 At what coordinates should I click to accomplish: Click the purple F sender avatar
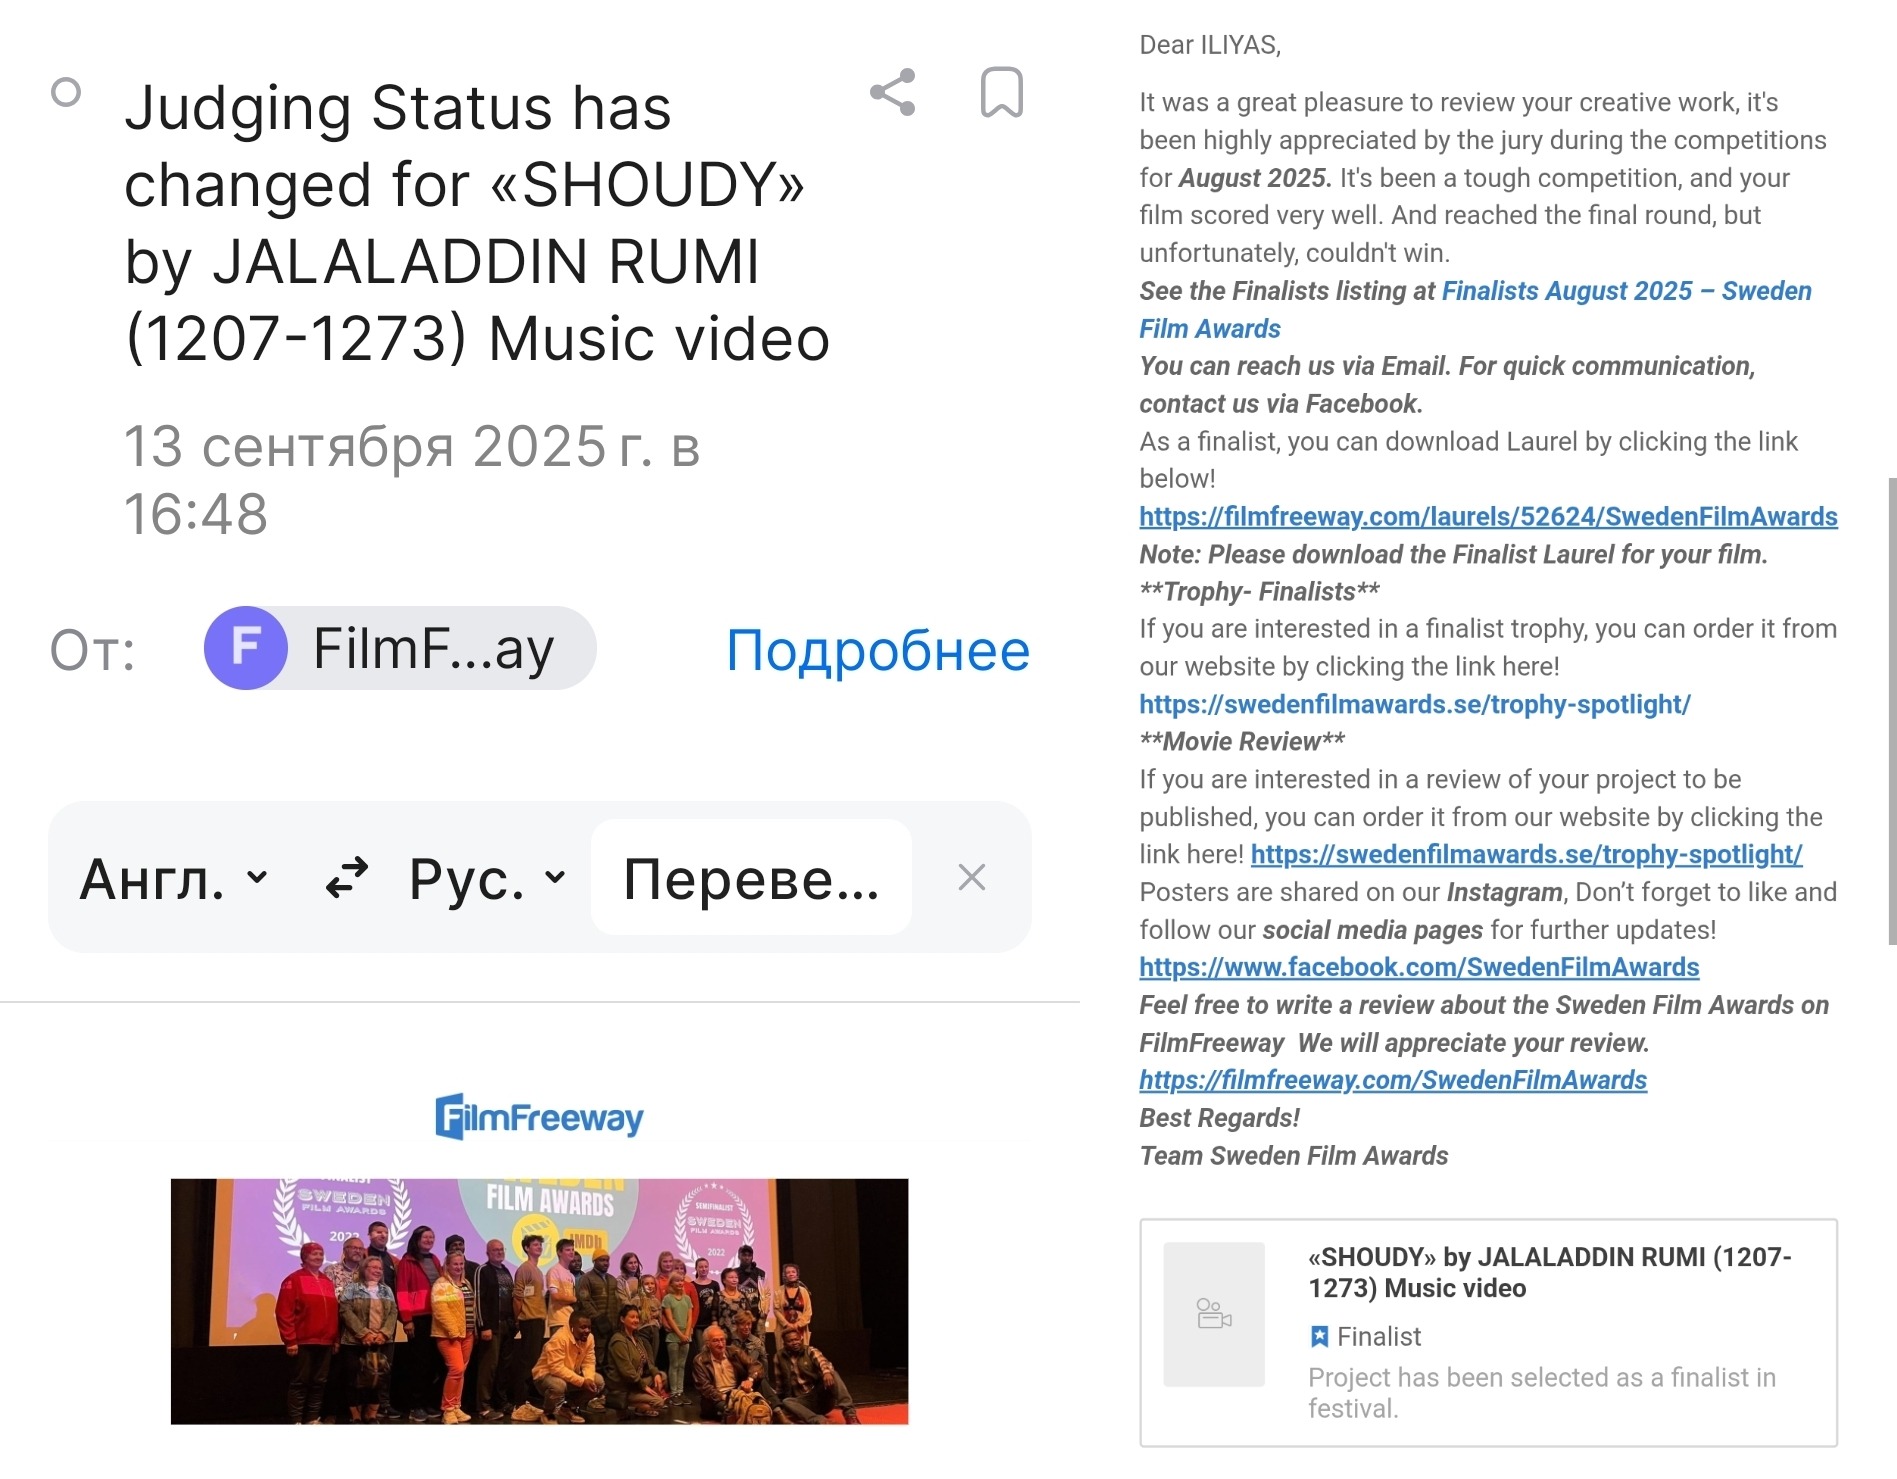pos(246,648)
